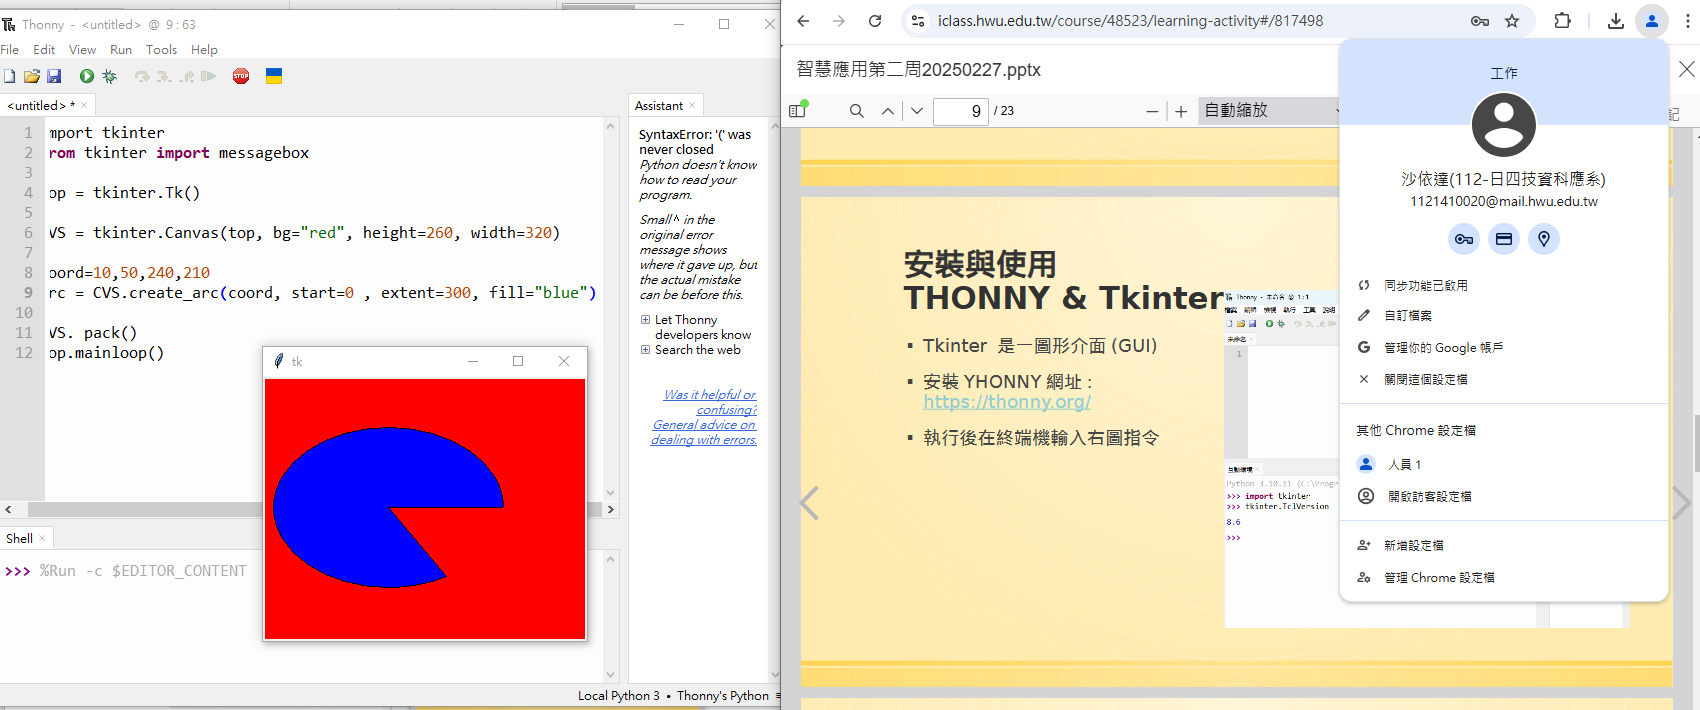The height and width of the screenshot is (710, 1700).
Task: Bookmark this page with the star icon
Action: (1512, 21)
